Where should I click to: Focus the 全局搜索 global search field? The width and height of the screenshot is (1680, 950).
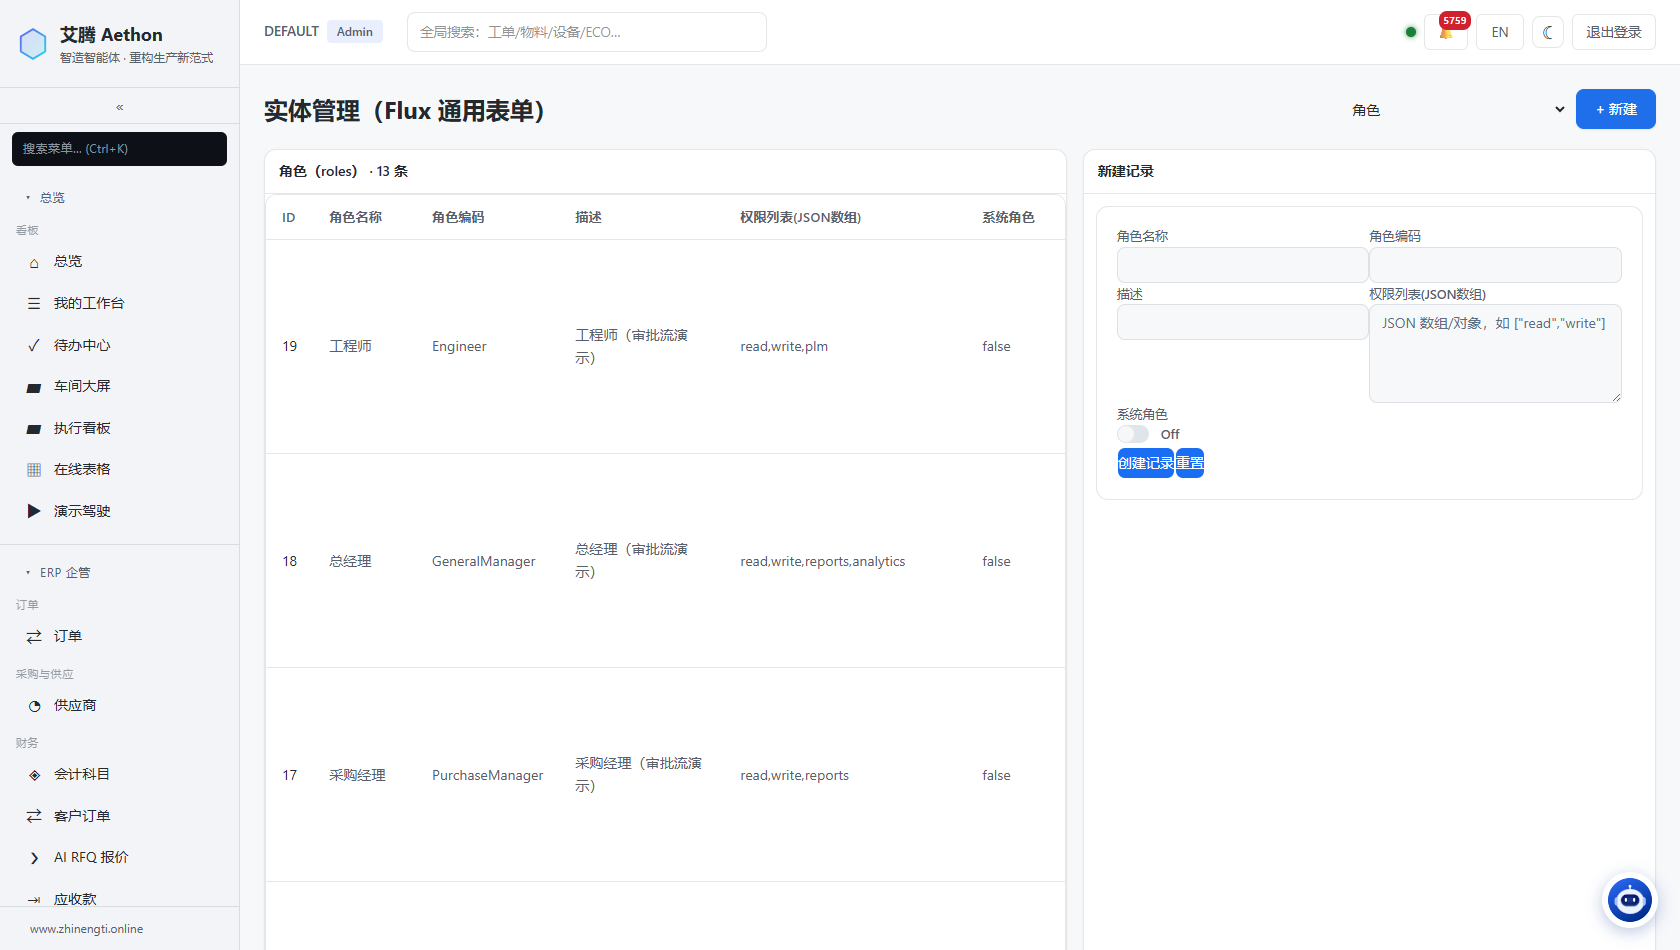point(587,32)
